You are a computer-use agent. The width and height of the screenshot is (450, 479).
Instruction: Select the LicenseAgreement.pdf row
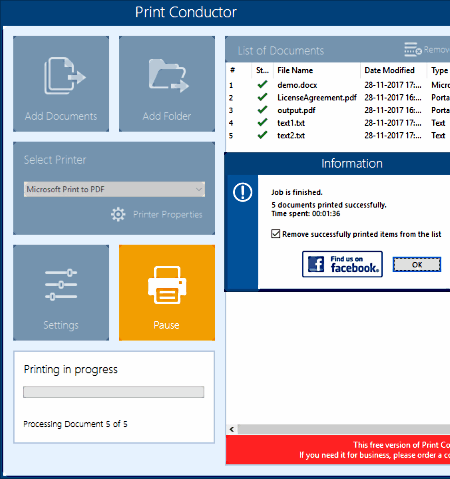(338, 98)
